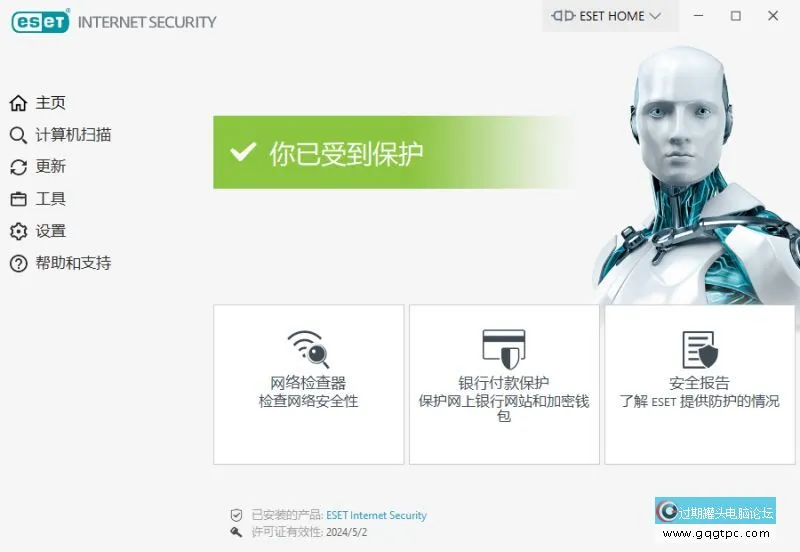Click the license validity date 2024/5/2
The width and height of the screenshot is (800, 552).
346,532
